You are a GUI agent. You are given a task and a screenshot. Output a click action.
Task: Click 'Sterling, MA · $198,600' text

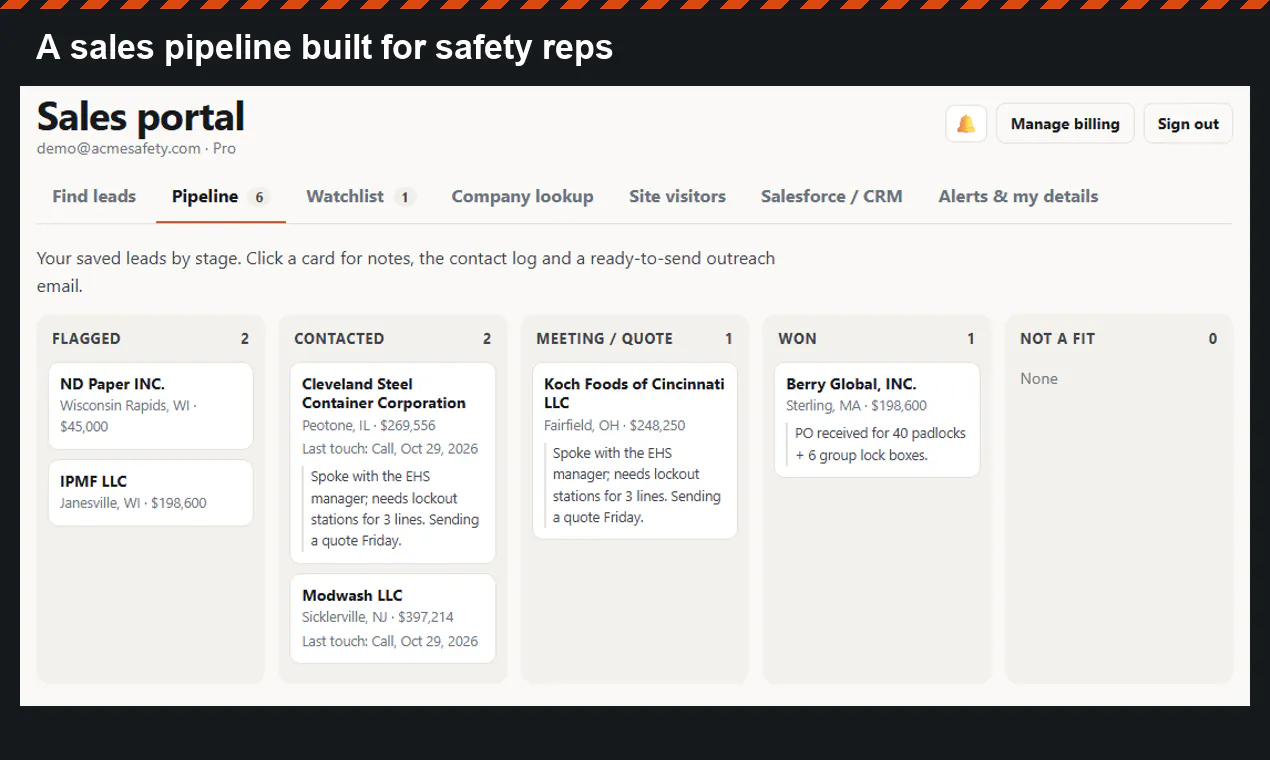pyautogui.click(x=856, y=406)
